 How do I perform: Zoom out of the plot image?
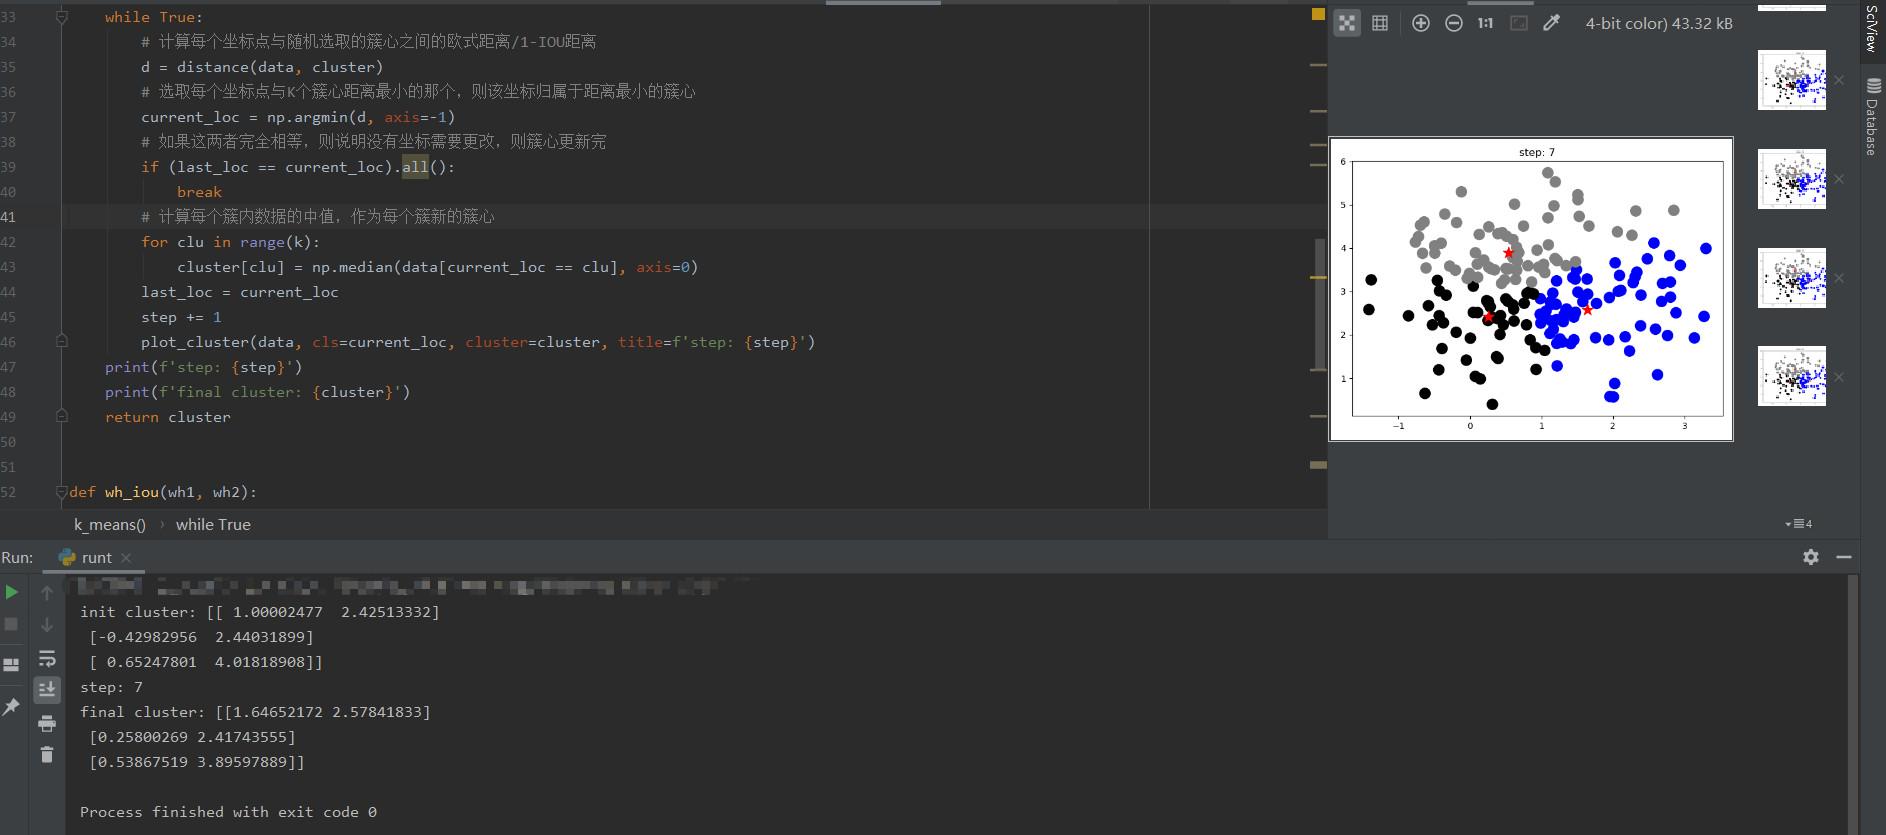point(1454,23)
